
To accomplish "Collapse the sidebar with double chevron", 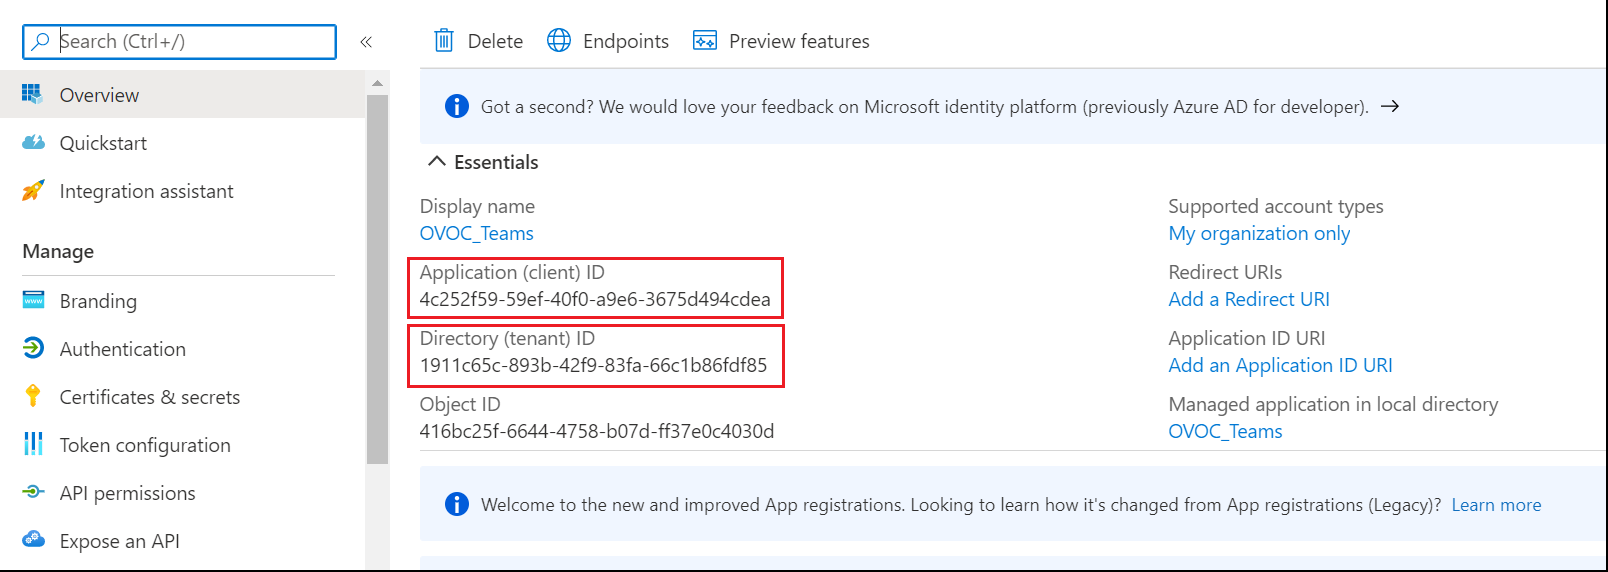I will tap(366, 42).
